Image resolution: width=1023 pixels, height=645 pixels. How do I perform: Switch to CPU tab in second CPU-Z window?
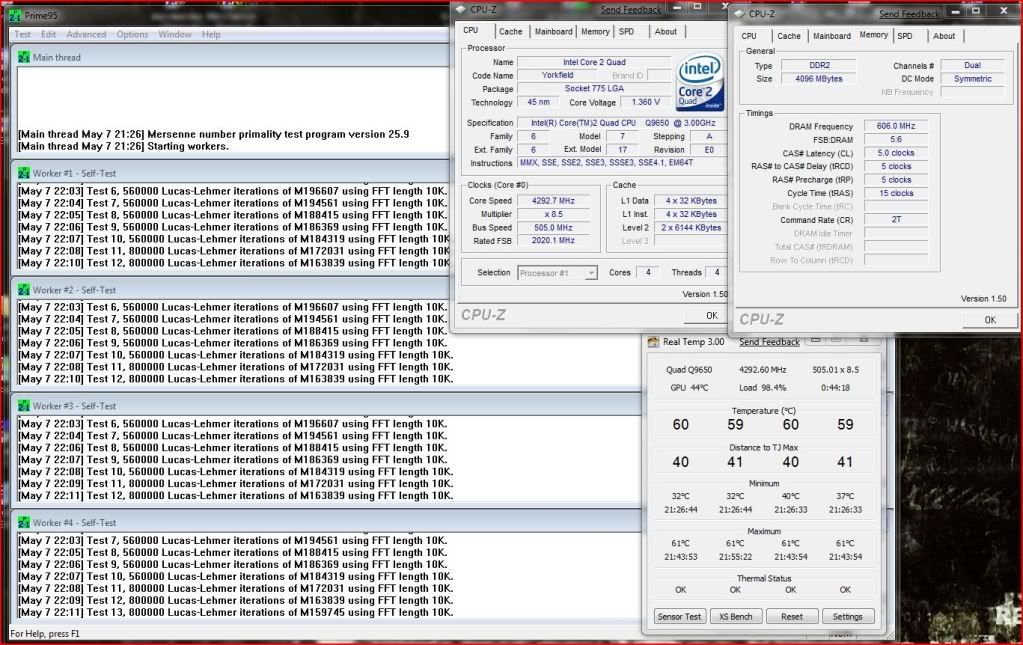coord(749,36)
